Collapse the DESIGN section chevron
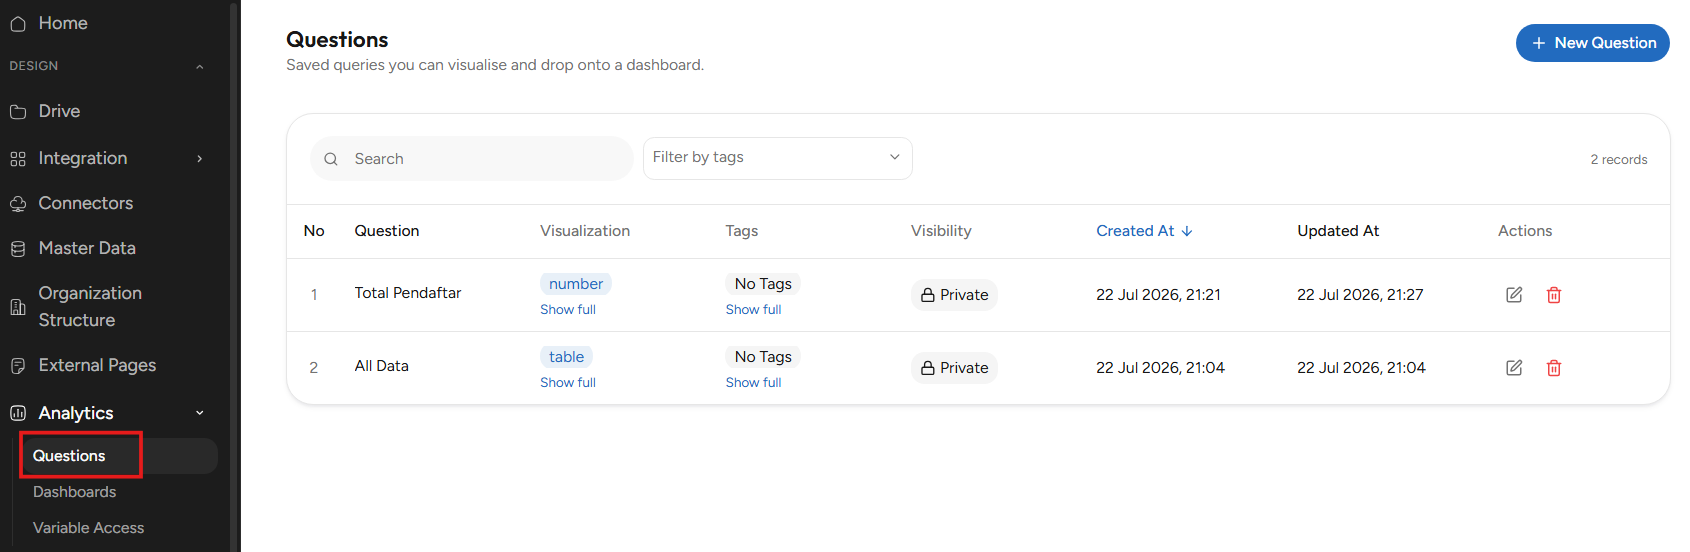Image resolution: width=1690 pixels, height=552 pixels. click(x=200, y=67)
